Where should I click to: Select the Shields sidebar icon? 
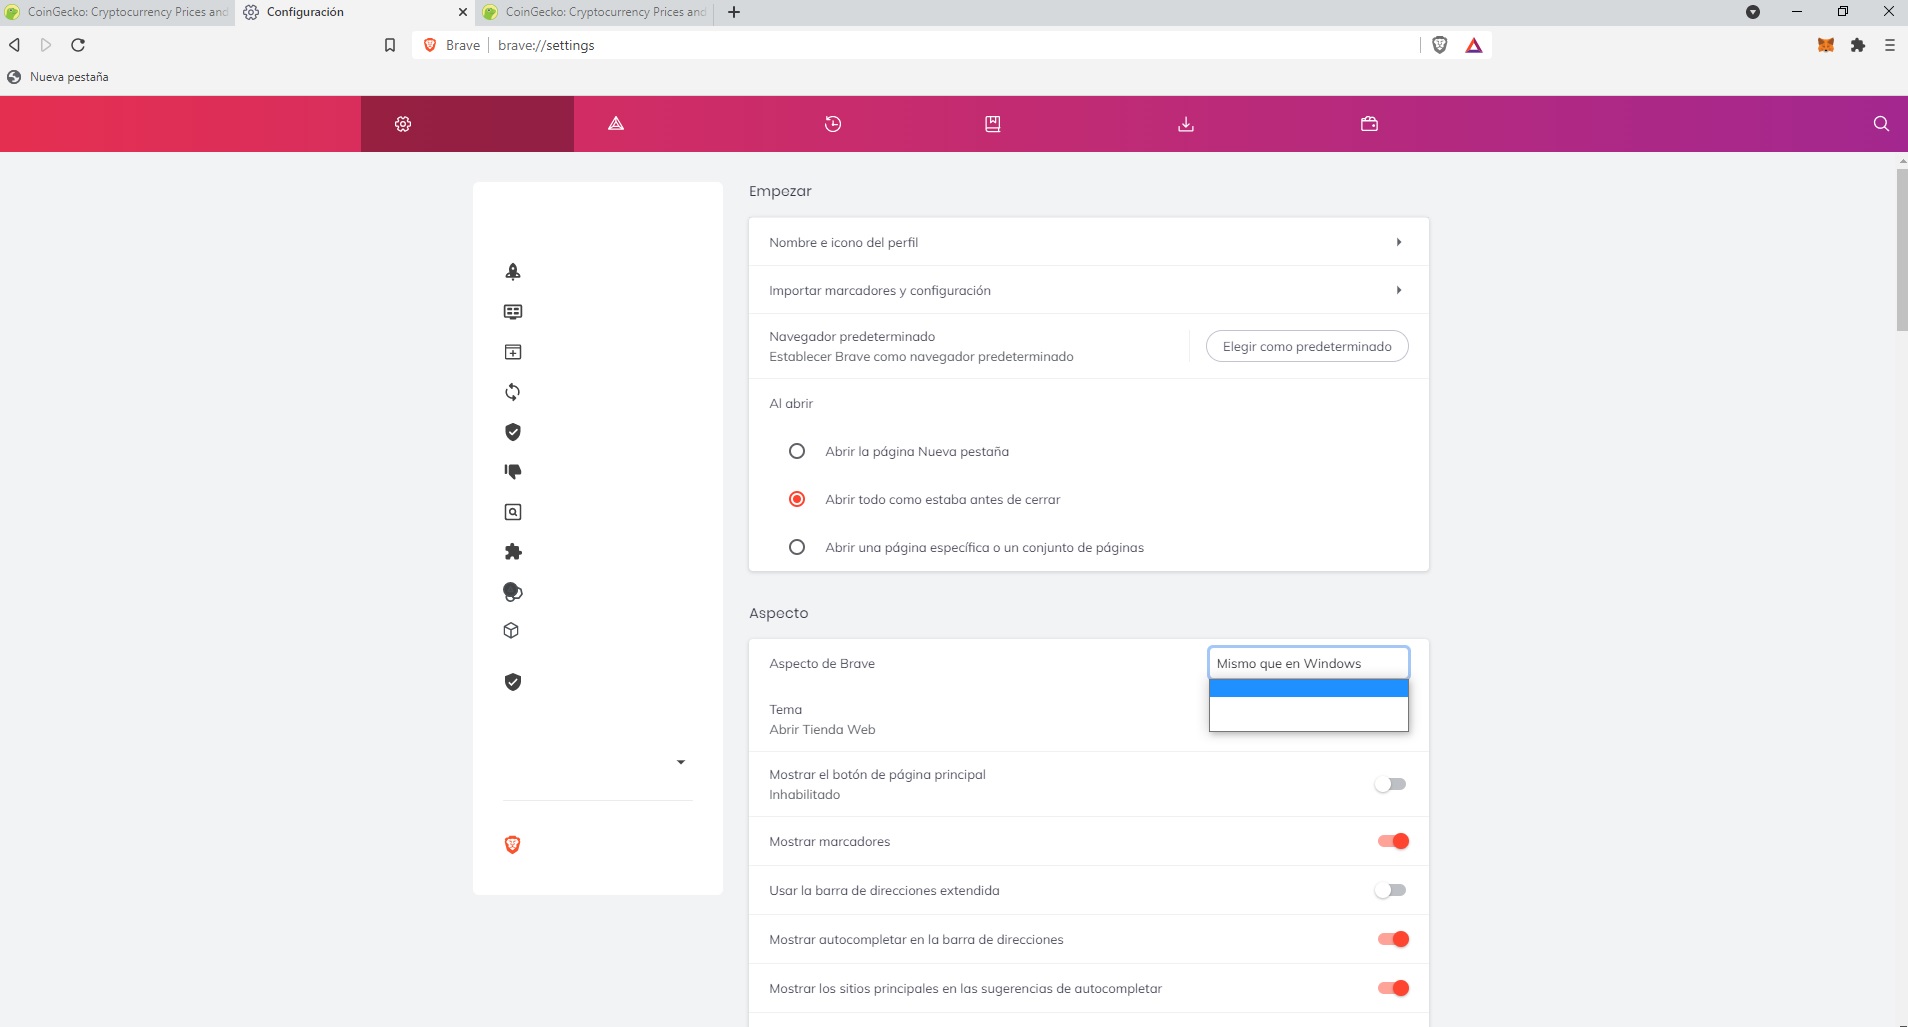click(x=513, y=432)
